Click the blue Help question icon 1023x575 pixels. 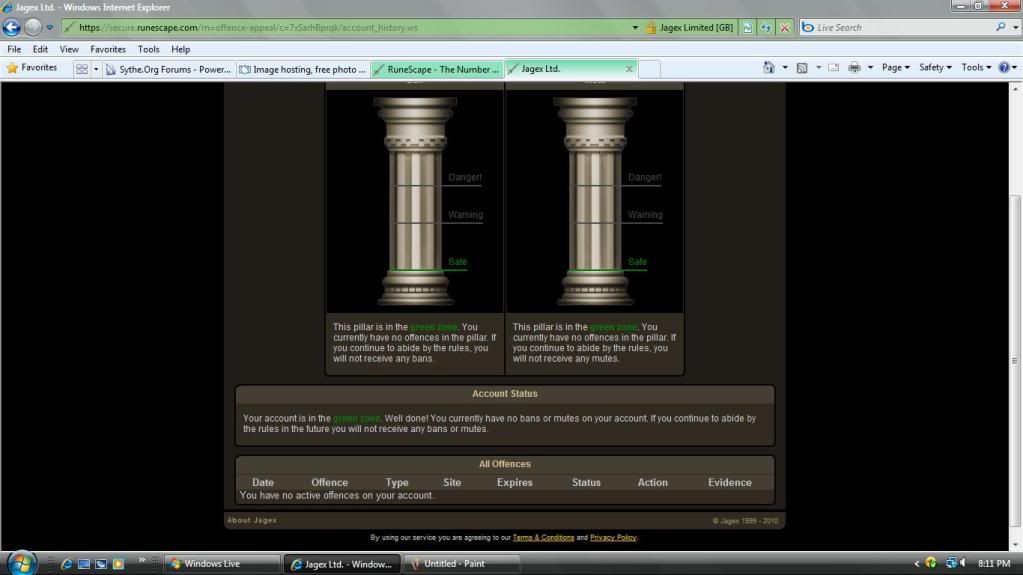coord(1004,67)
